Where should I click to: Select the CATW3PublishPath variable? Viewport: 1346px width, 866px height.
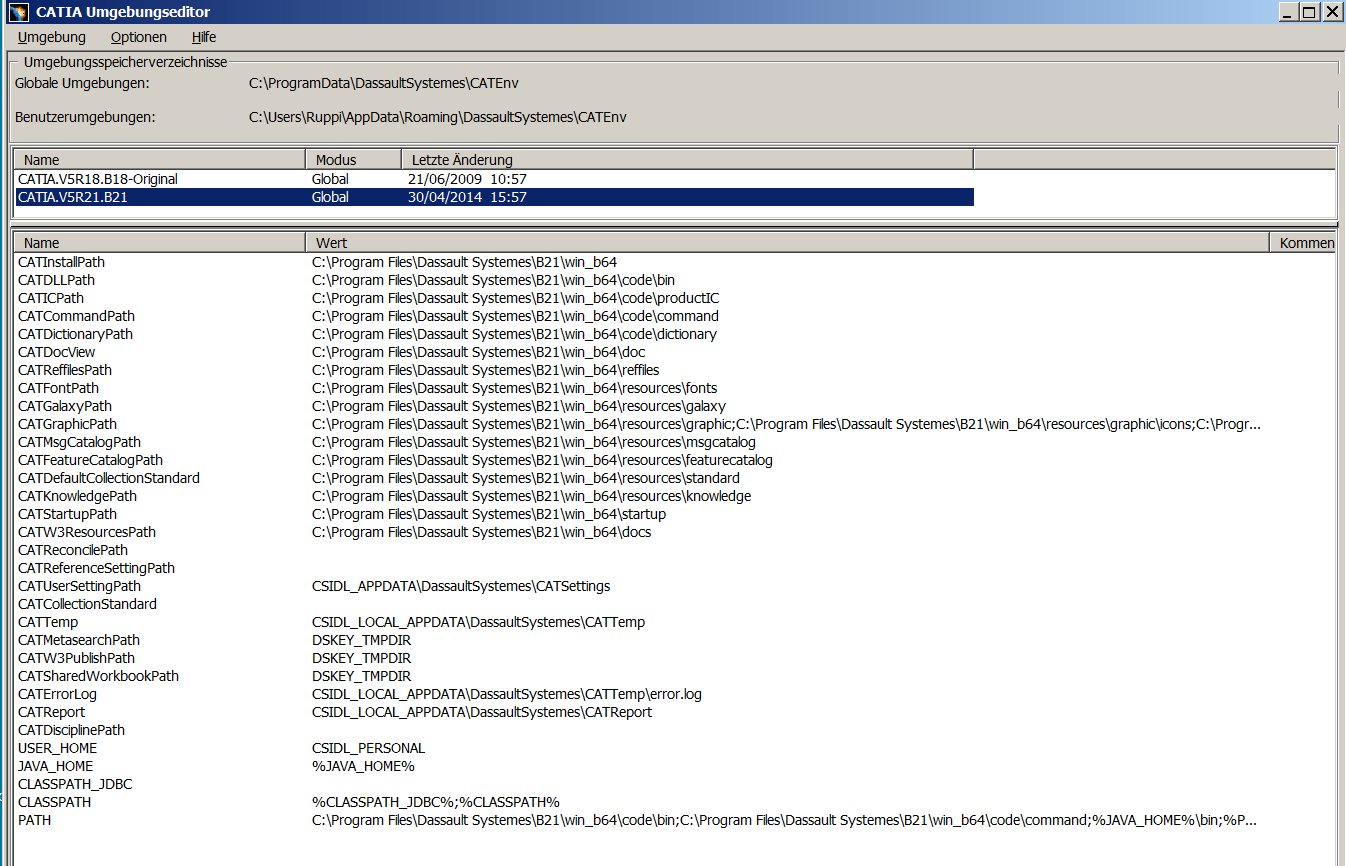pyautogui.click(x=76, y=658)
